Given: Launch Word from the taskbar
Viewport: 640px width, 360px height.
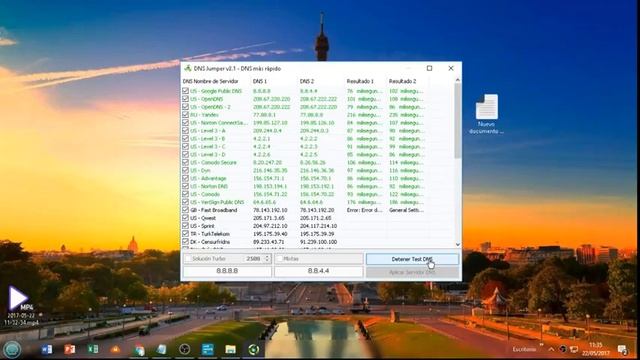Looking at the screenshot, I should (47, 349).
